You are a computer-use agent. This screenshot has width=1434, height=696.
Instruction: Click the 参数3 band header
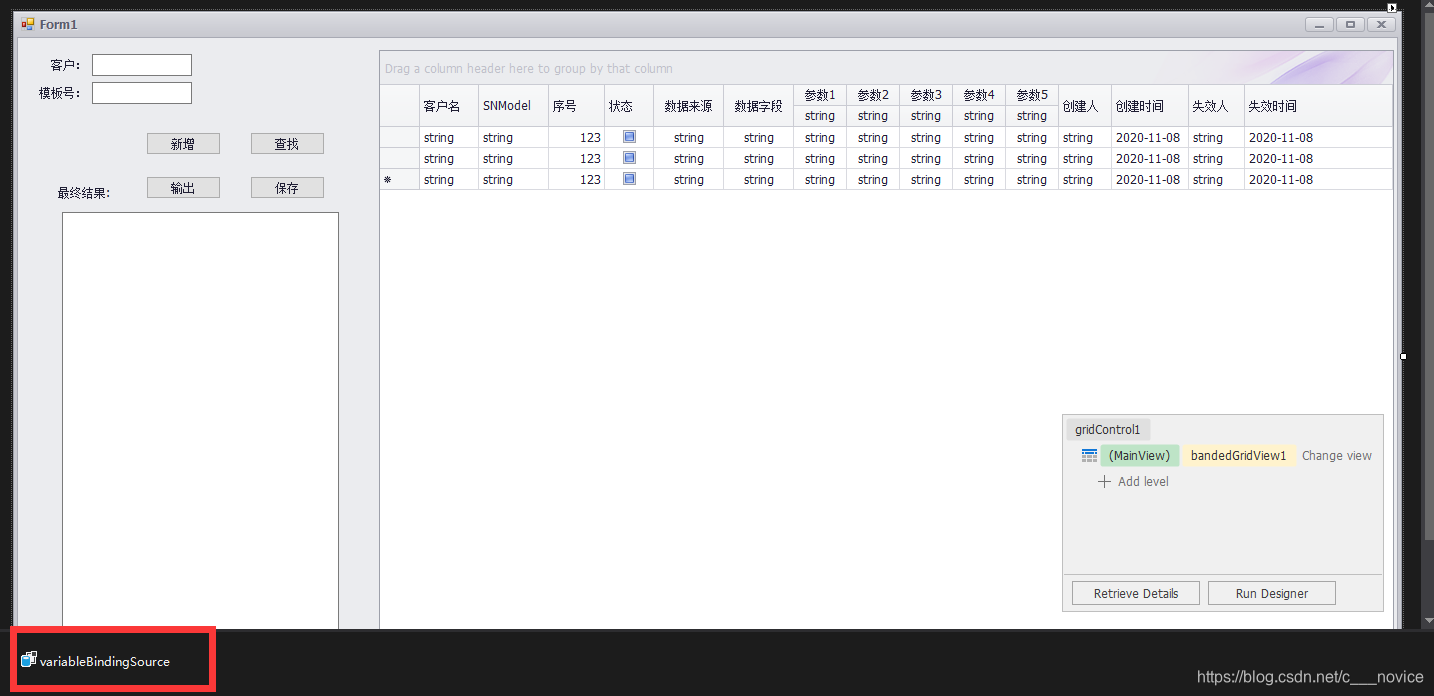point(926,95)
